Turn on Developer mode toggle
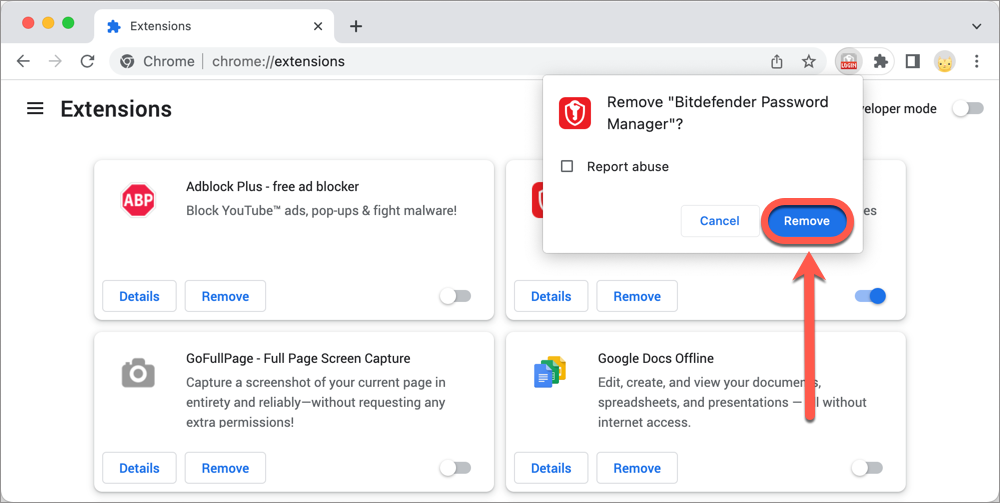 coord(968,108)
